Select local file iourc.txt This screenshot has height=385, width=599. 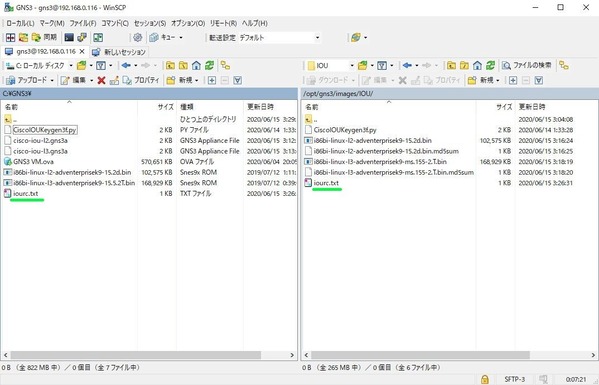[26, 194]
